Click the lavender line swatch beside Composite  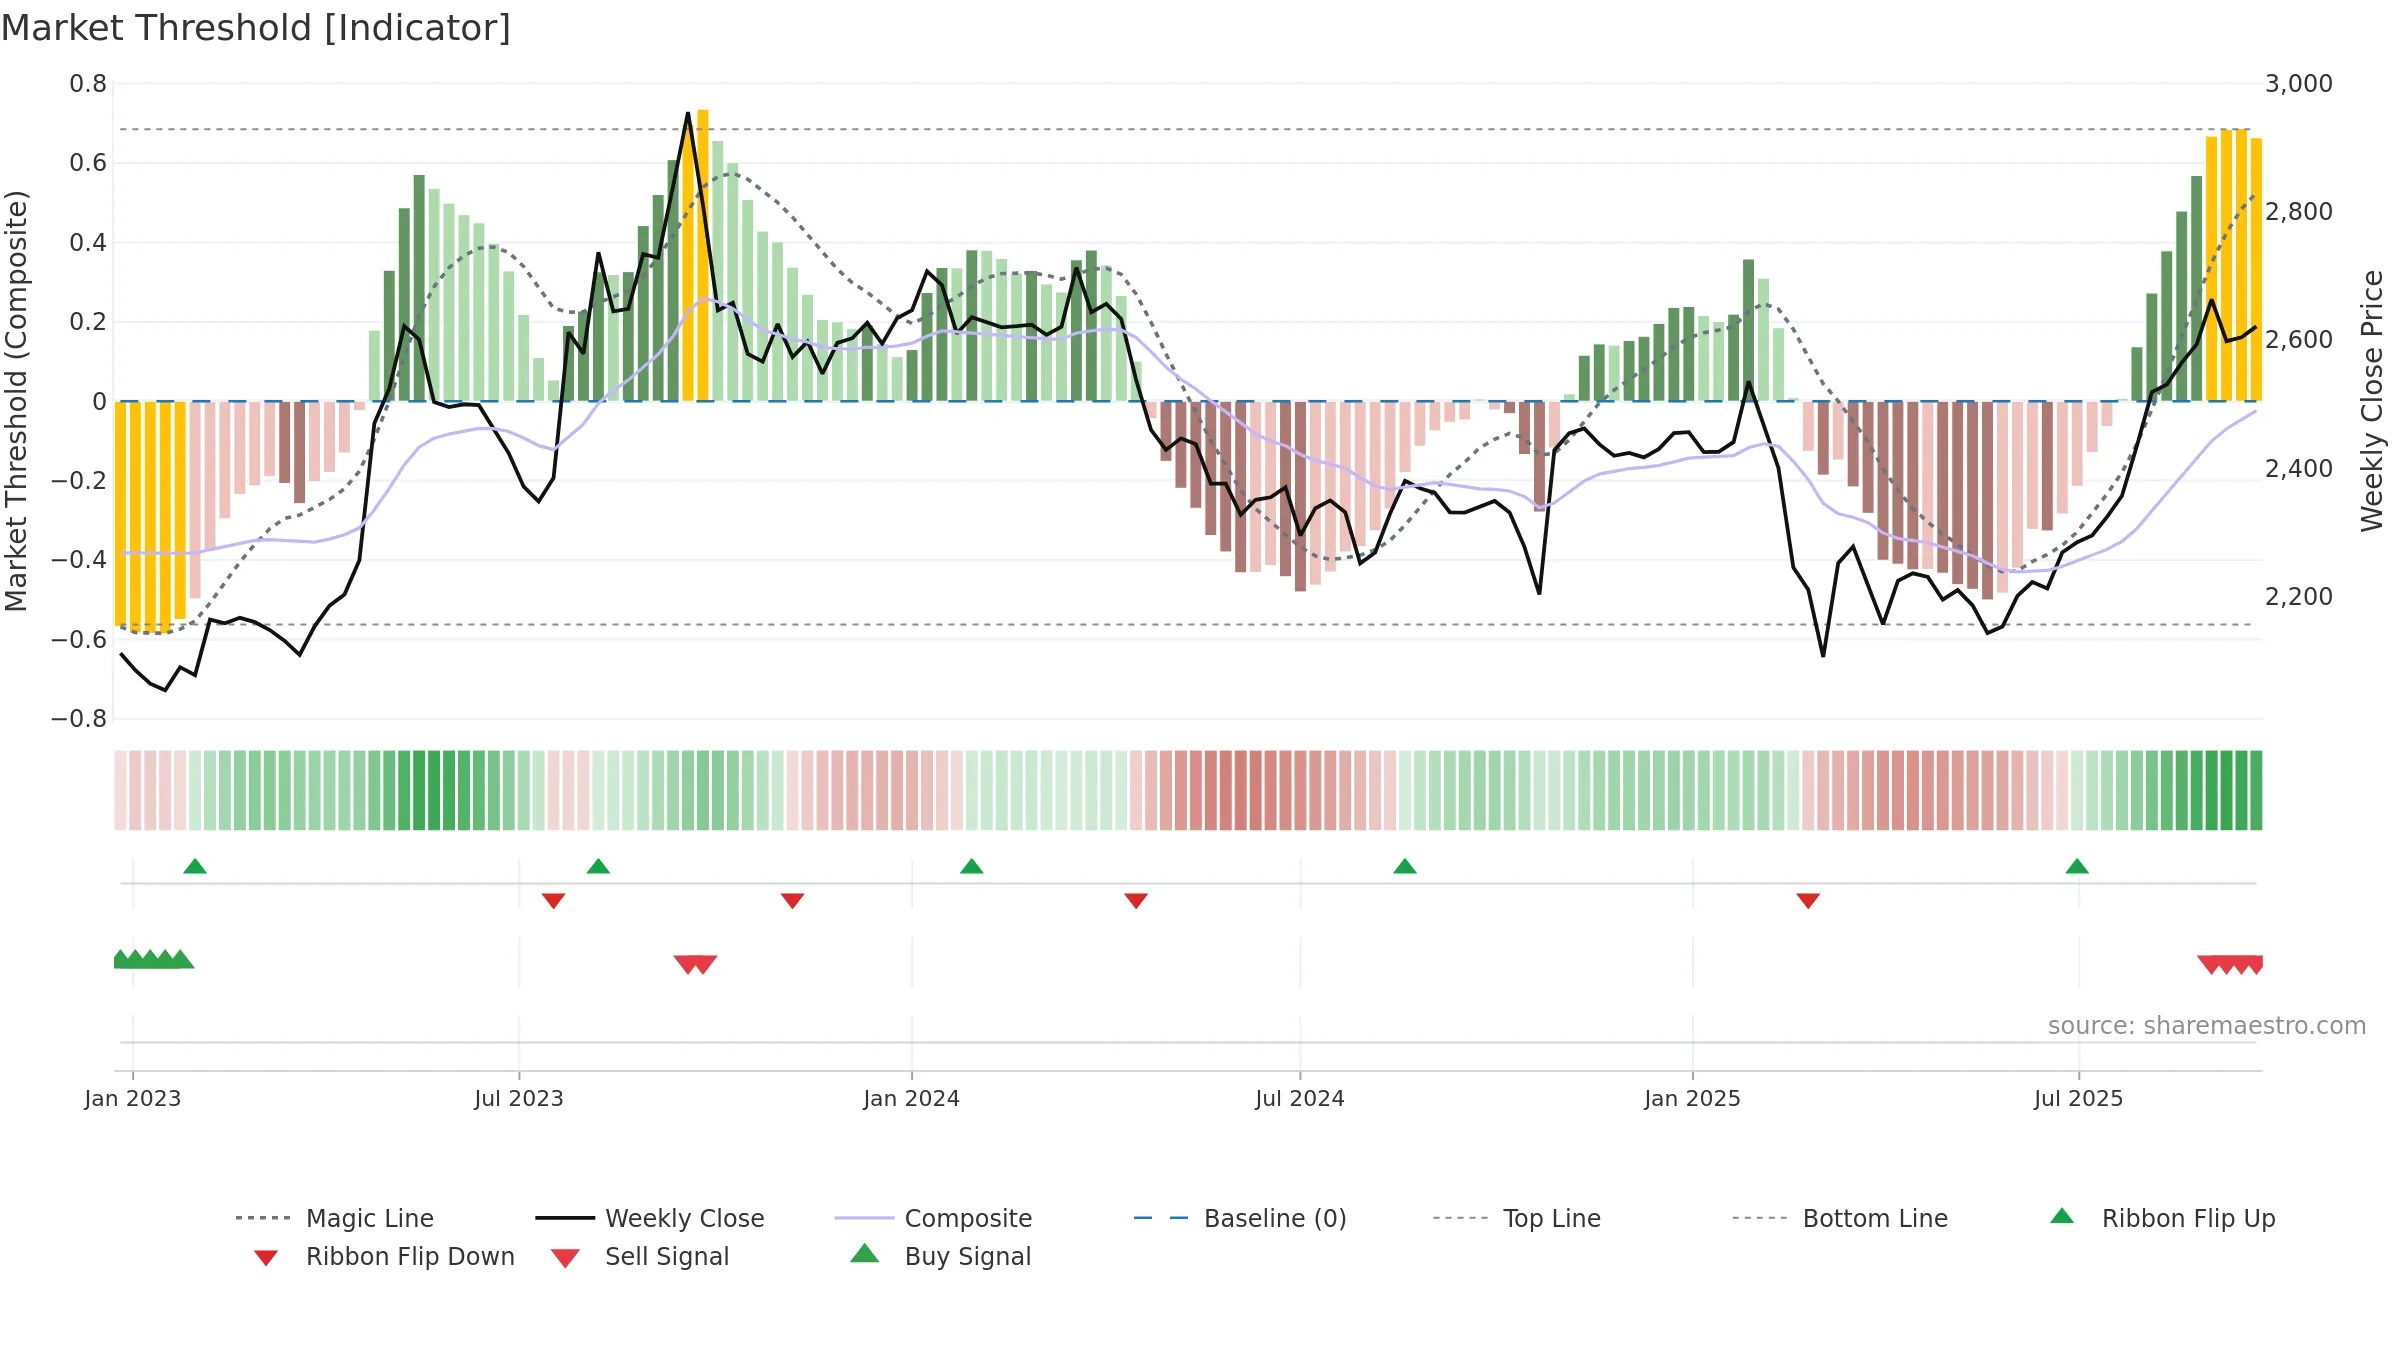[864, 1218]
